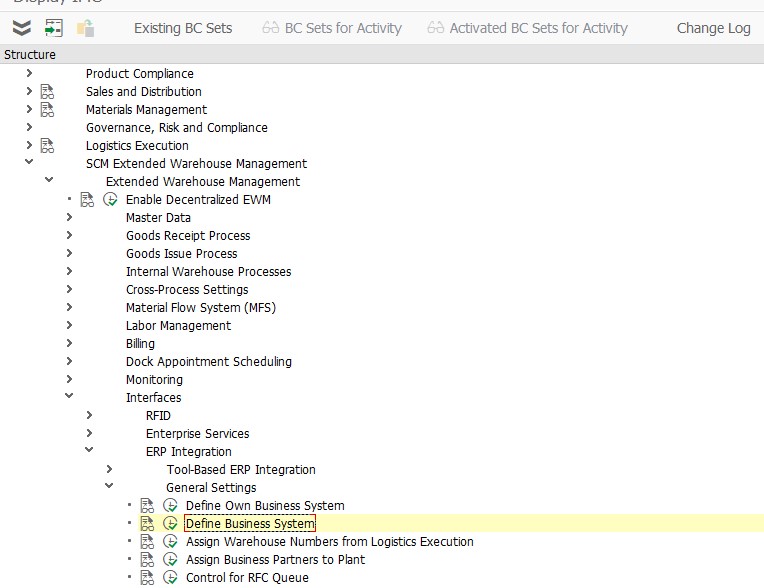Expand the Master Data node
Image resolution: width=764 pixels, height=588 pixels.
tap(69, 217)
